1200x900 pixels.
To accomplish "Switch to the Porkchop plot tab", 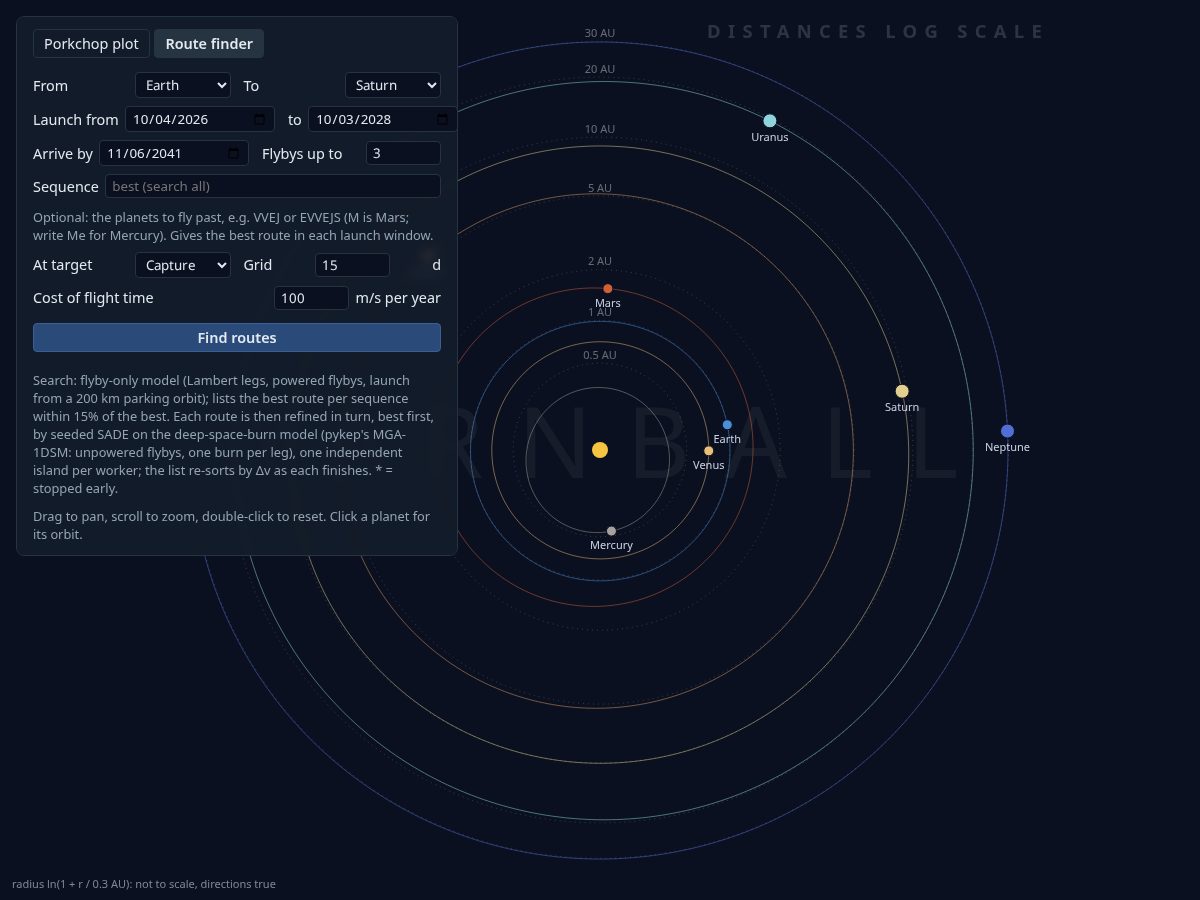I will 92,44.
